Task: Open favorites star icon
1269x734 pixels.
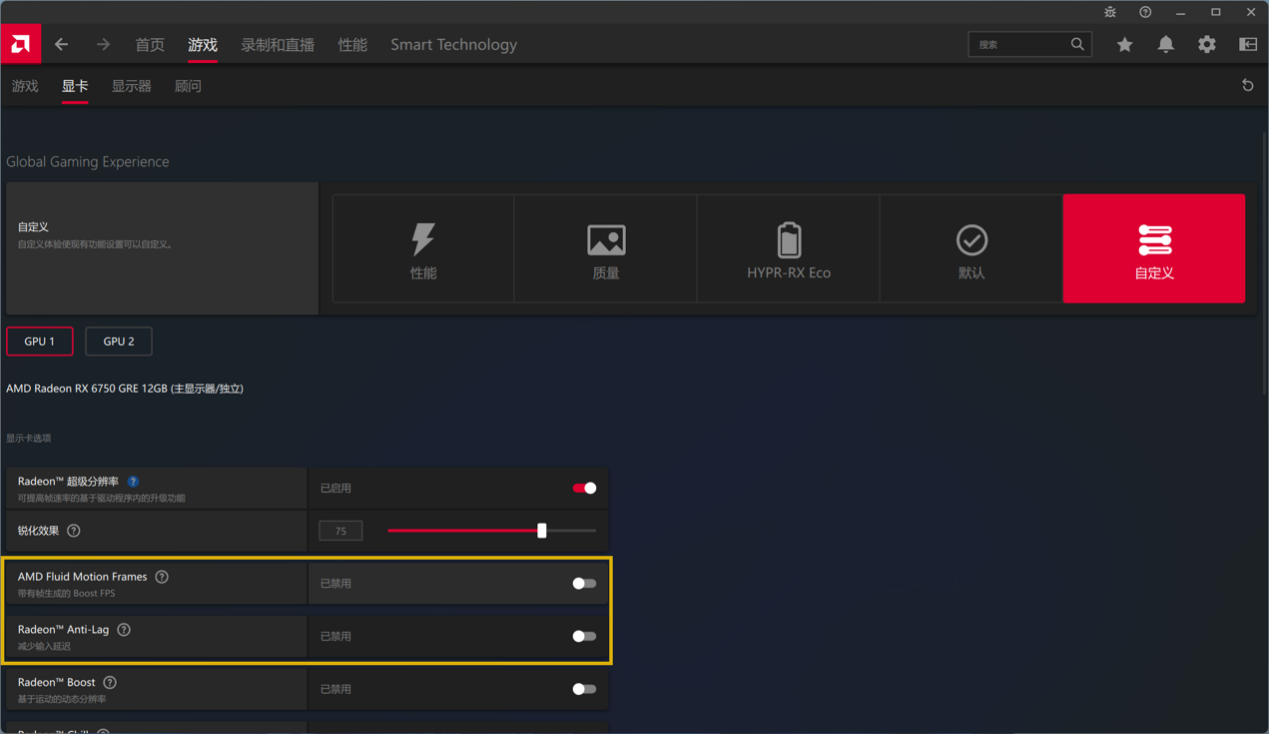Action: click(x=1125, y=44)
